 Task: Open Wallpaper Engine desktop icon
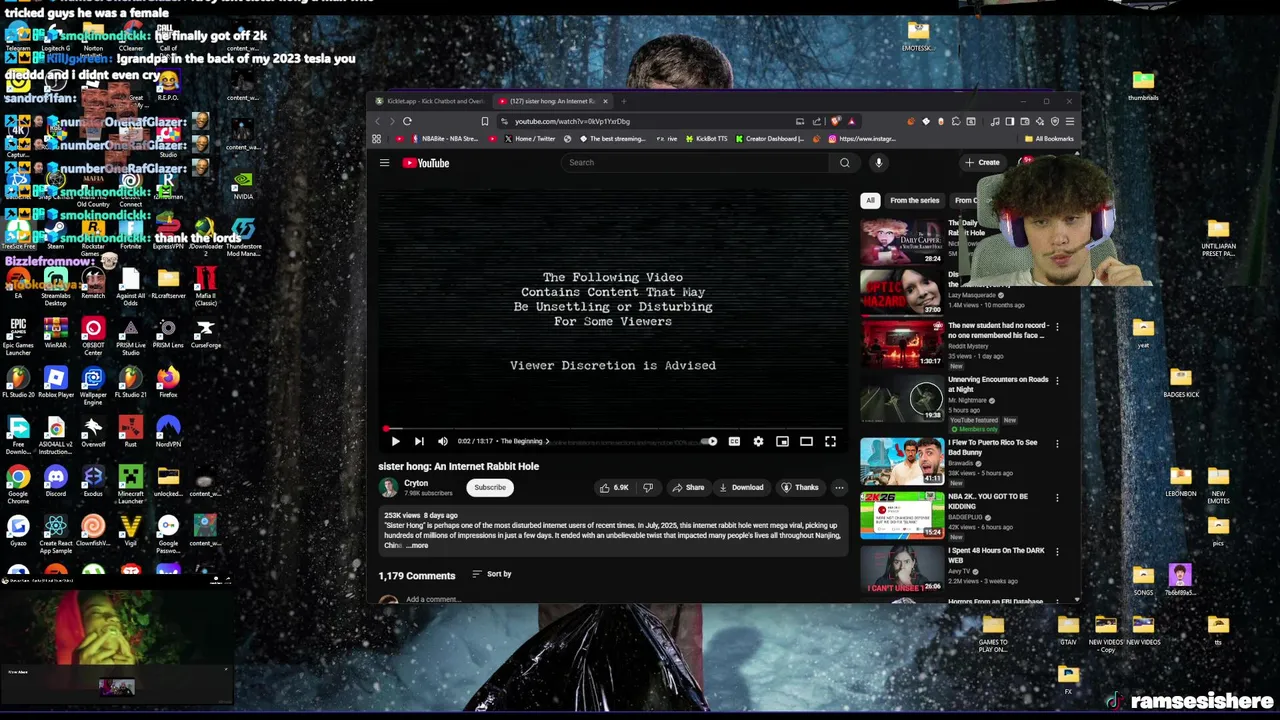[93, 385]
